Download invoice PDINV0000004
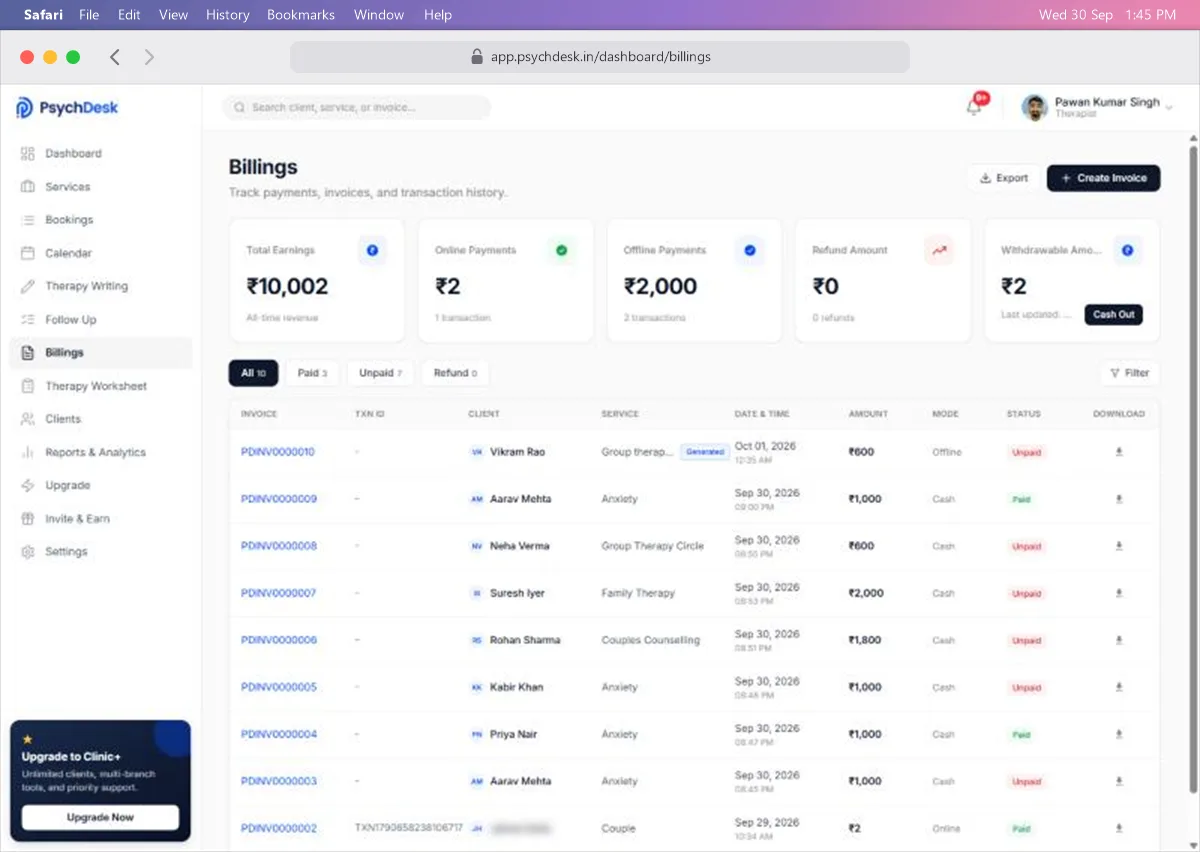The height and width of the screenshot is (852, 1200). pyautogui.click(x=1119, y=734)
